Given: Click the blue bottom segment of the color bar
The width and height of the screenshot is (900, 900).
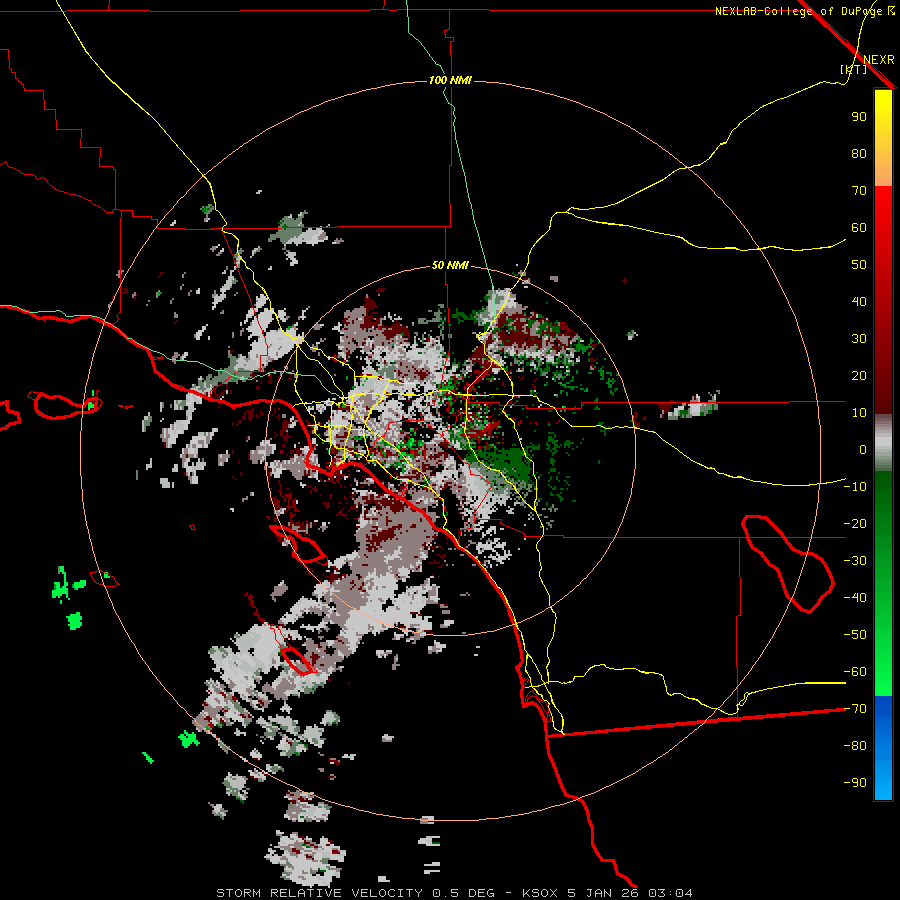Looking at the screenshot, I should [883, 748].
